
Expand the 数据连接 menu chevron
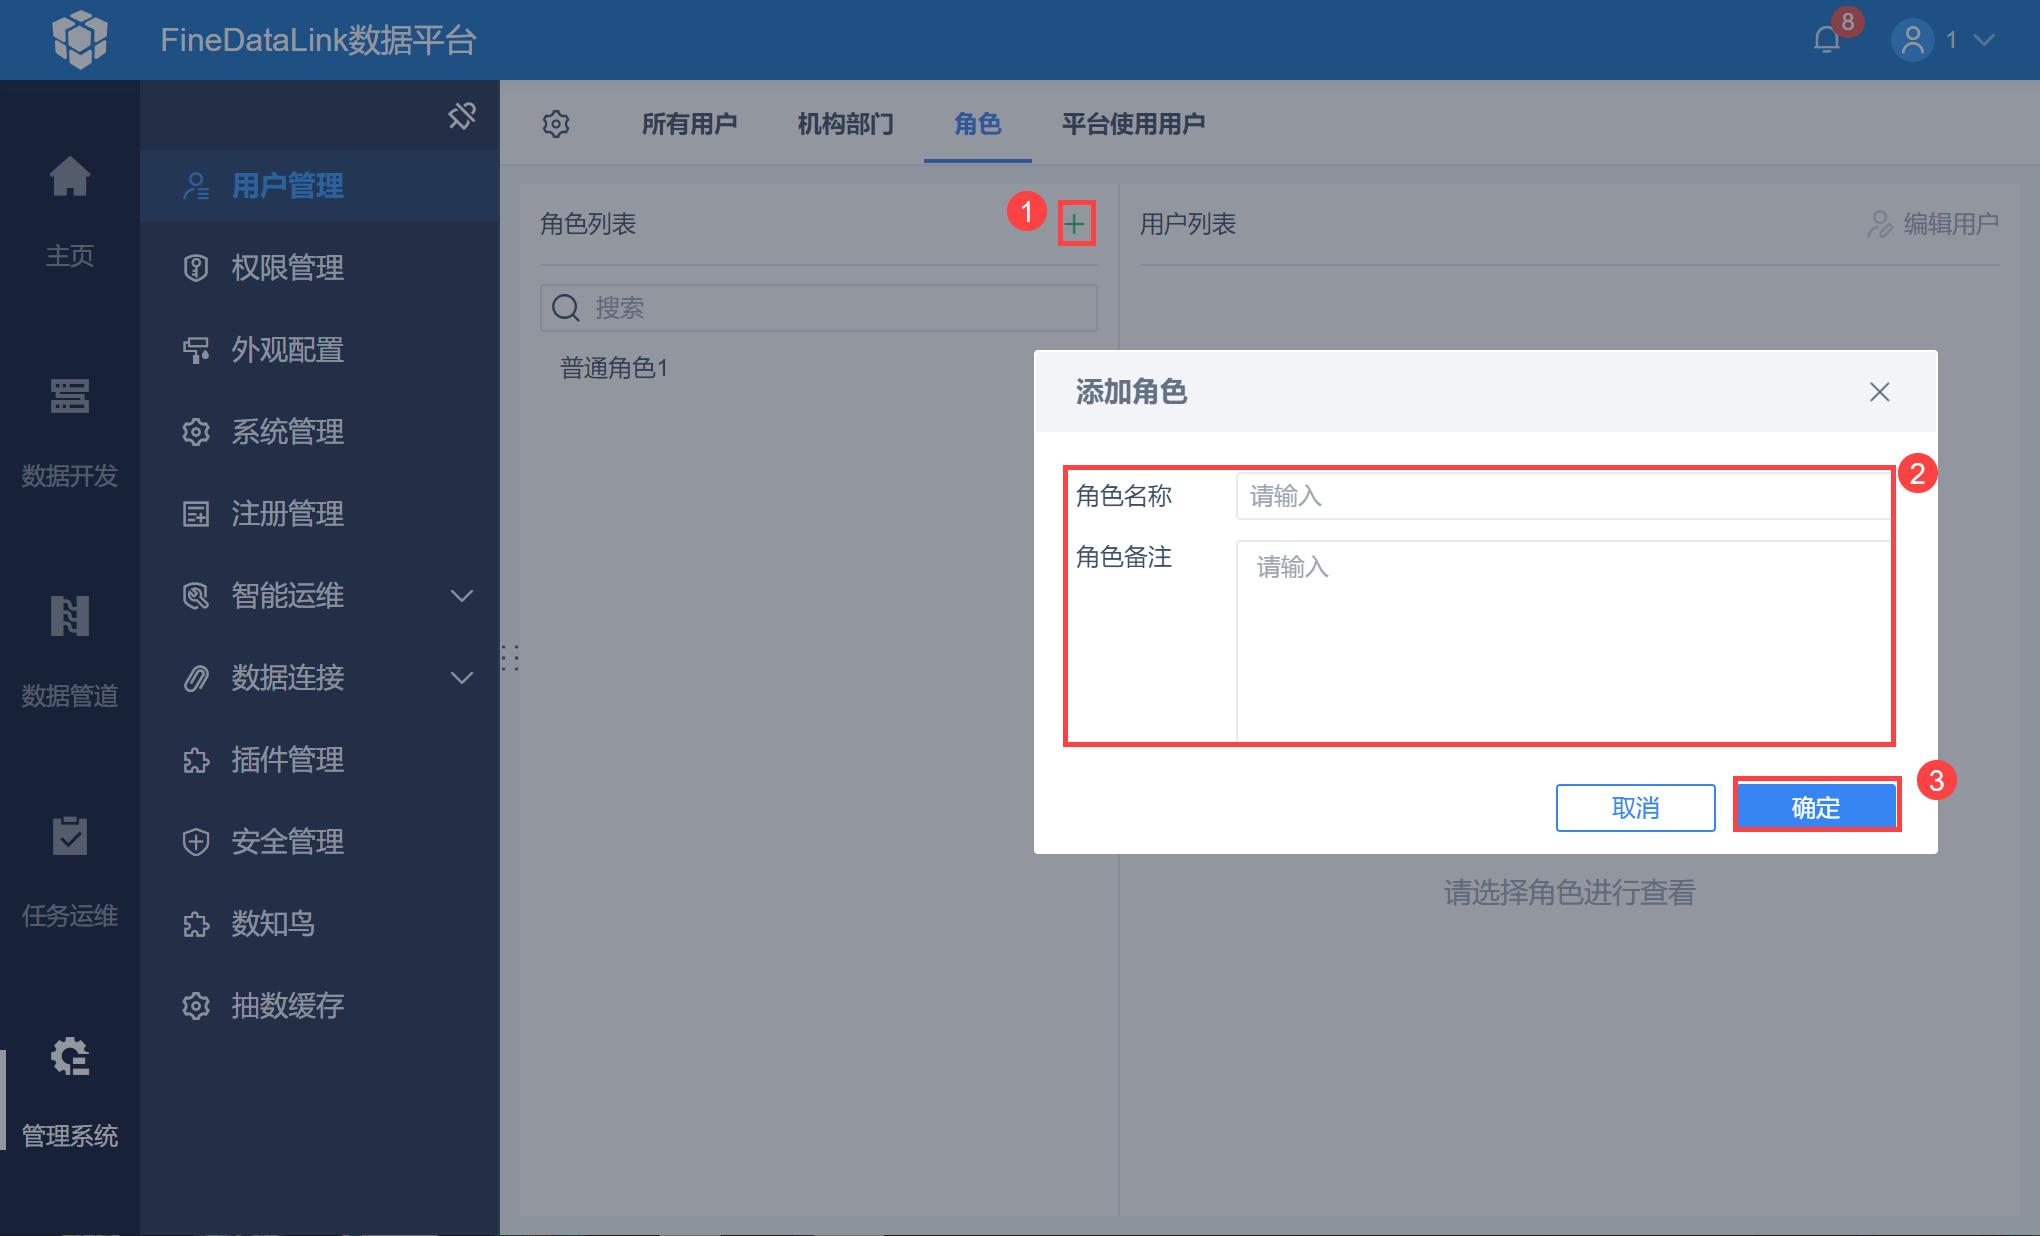pos(462,678)
